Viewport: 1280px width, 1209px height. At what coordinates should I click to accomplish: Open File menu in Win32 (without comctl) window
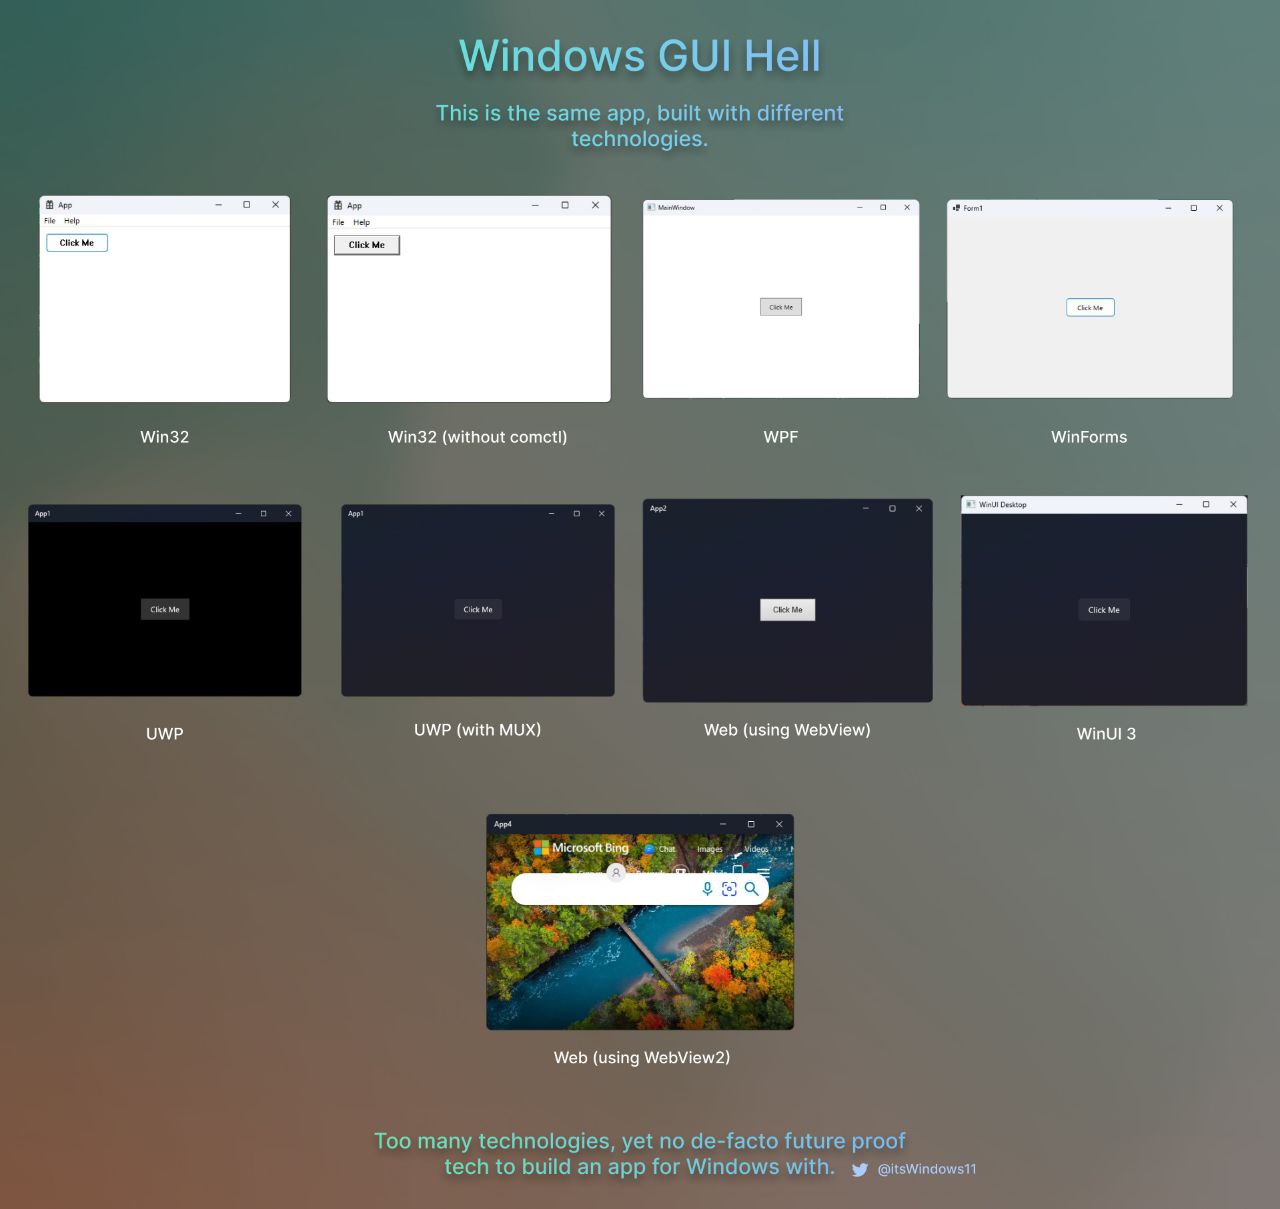pos(338,222)
